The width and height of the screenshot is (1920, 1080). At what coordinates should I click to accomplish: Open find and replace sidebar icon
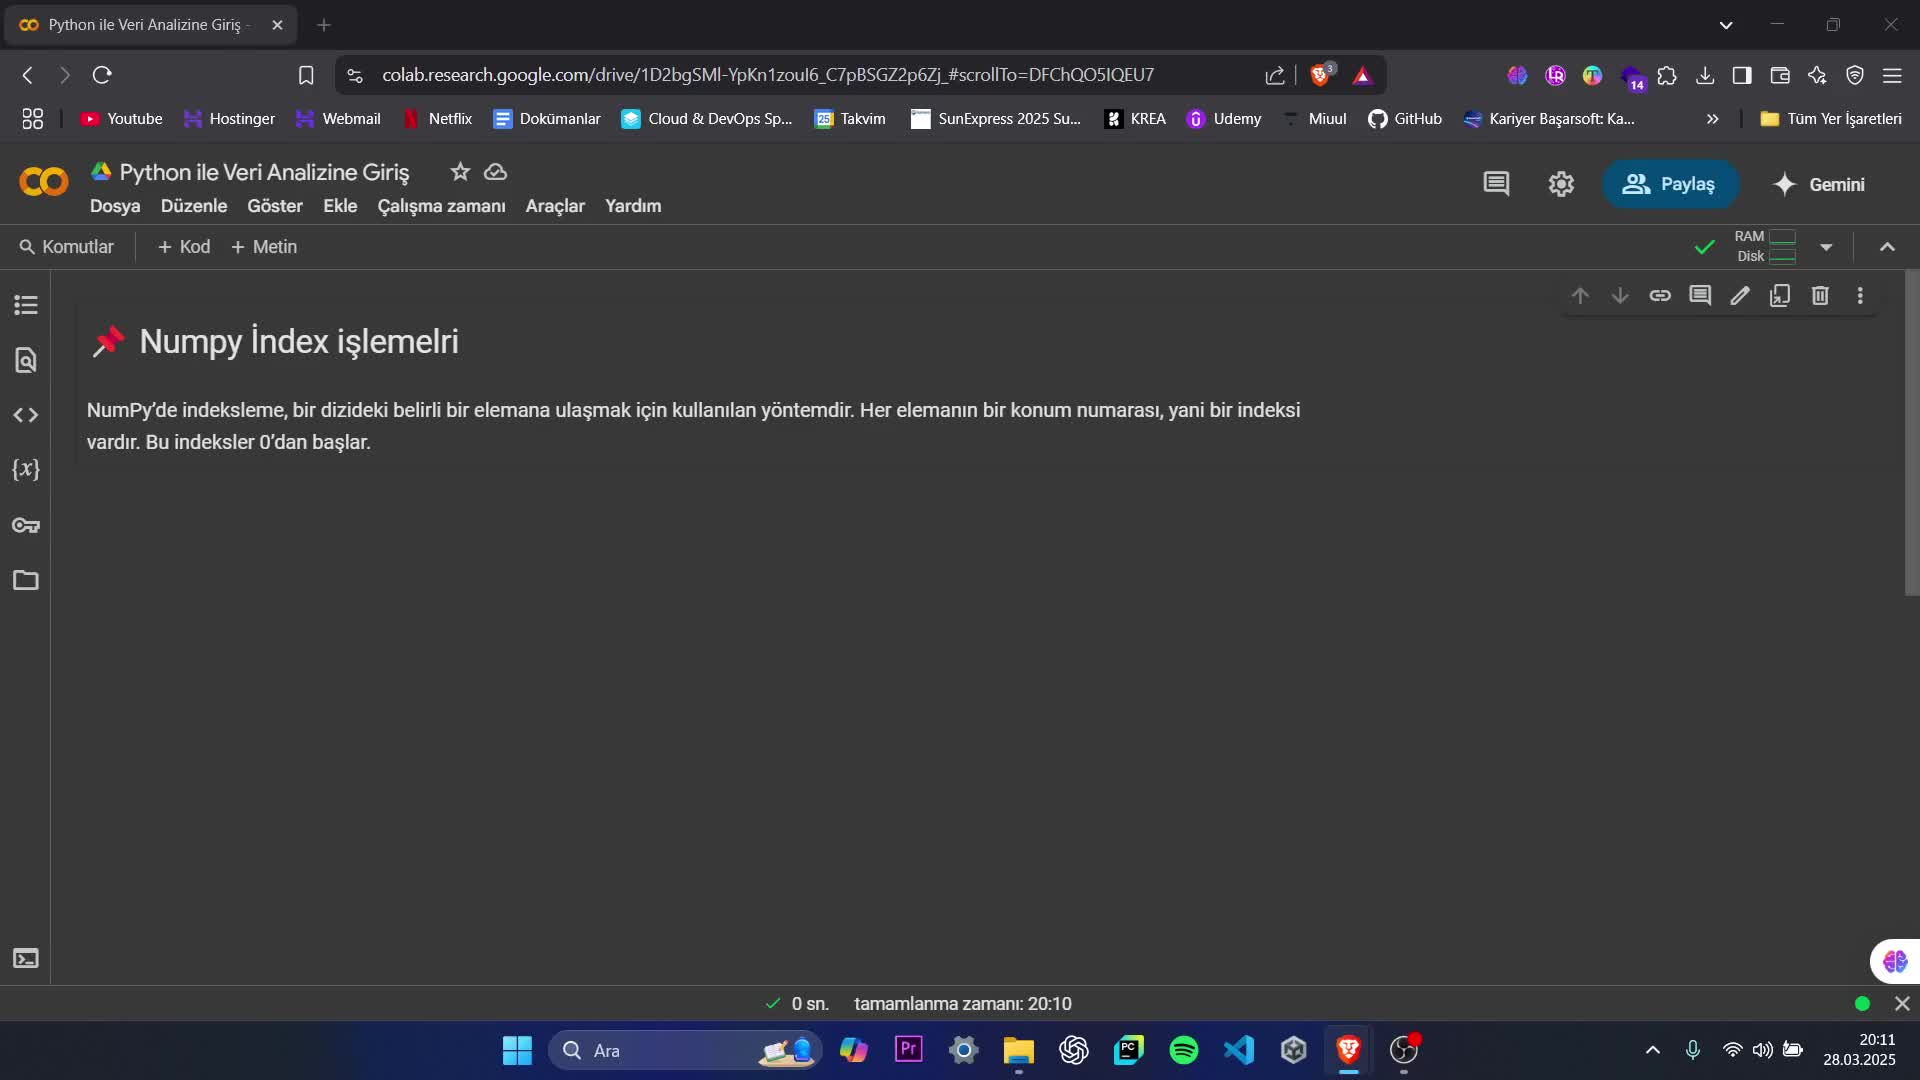[x=26, y=360]
